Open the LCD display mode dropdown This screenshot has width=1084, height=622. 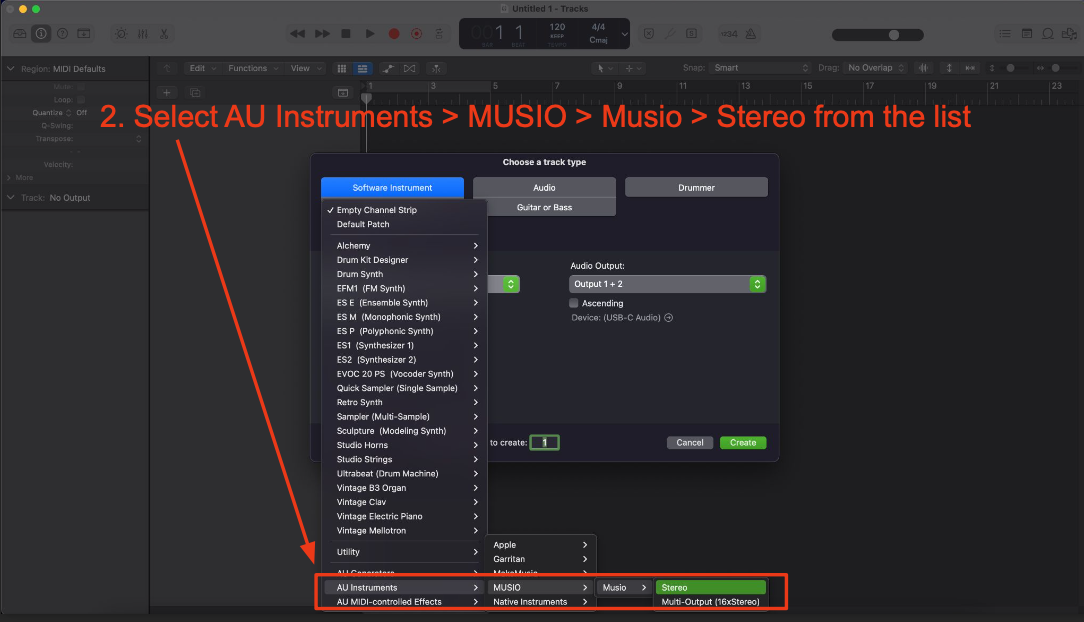click(x=624, y=33)
